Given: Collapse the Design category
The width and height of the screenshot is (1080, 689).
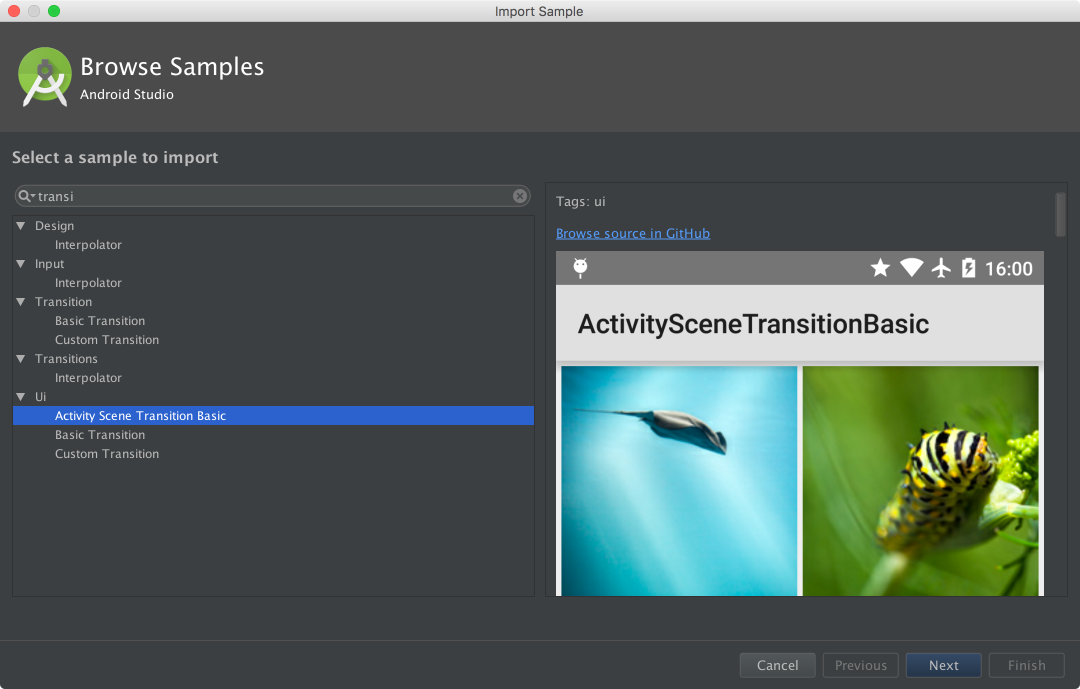Looking at the screenshot, I should click(21, 226).
